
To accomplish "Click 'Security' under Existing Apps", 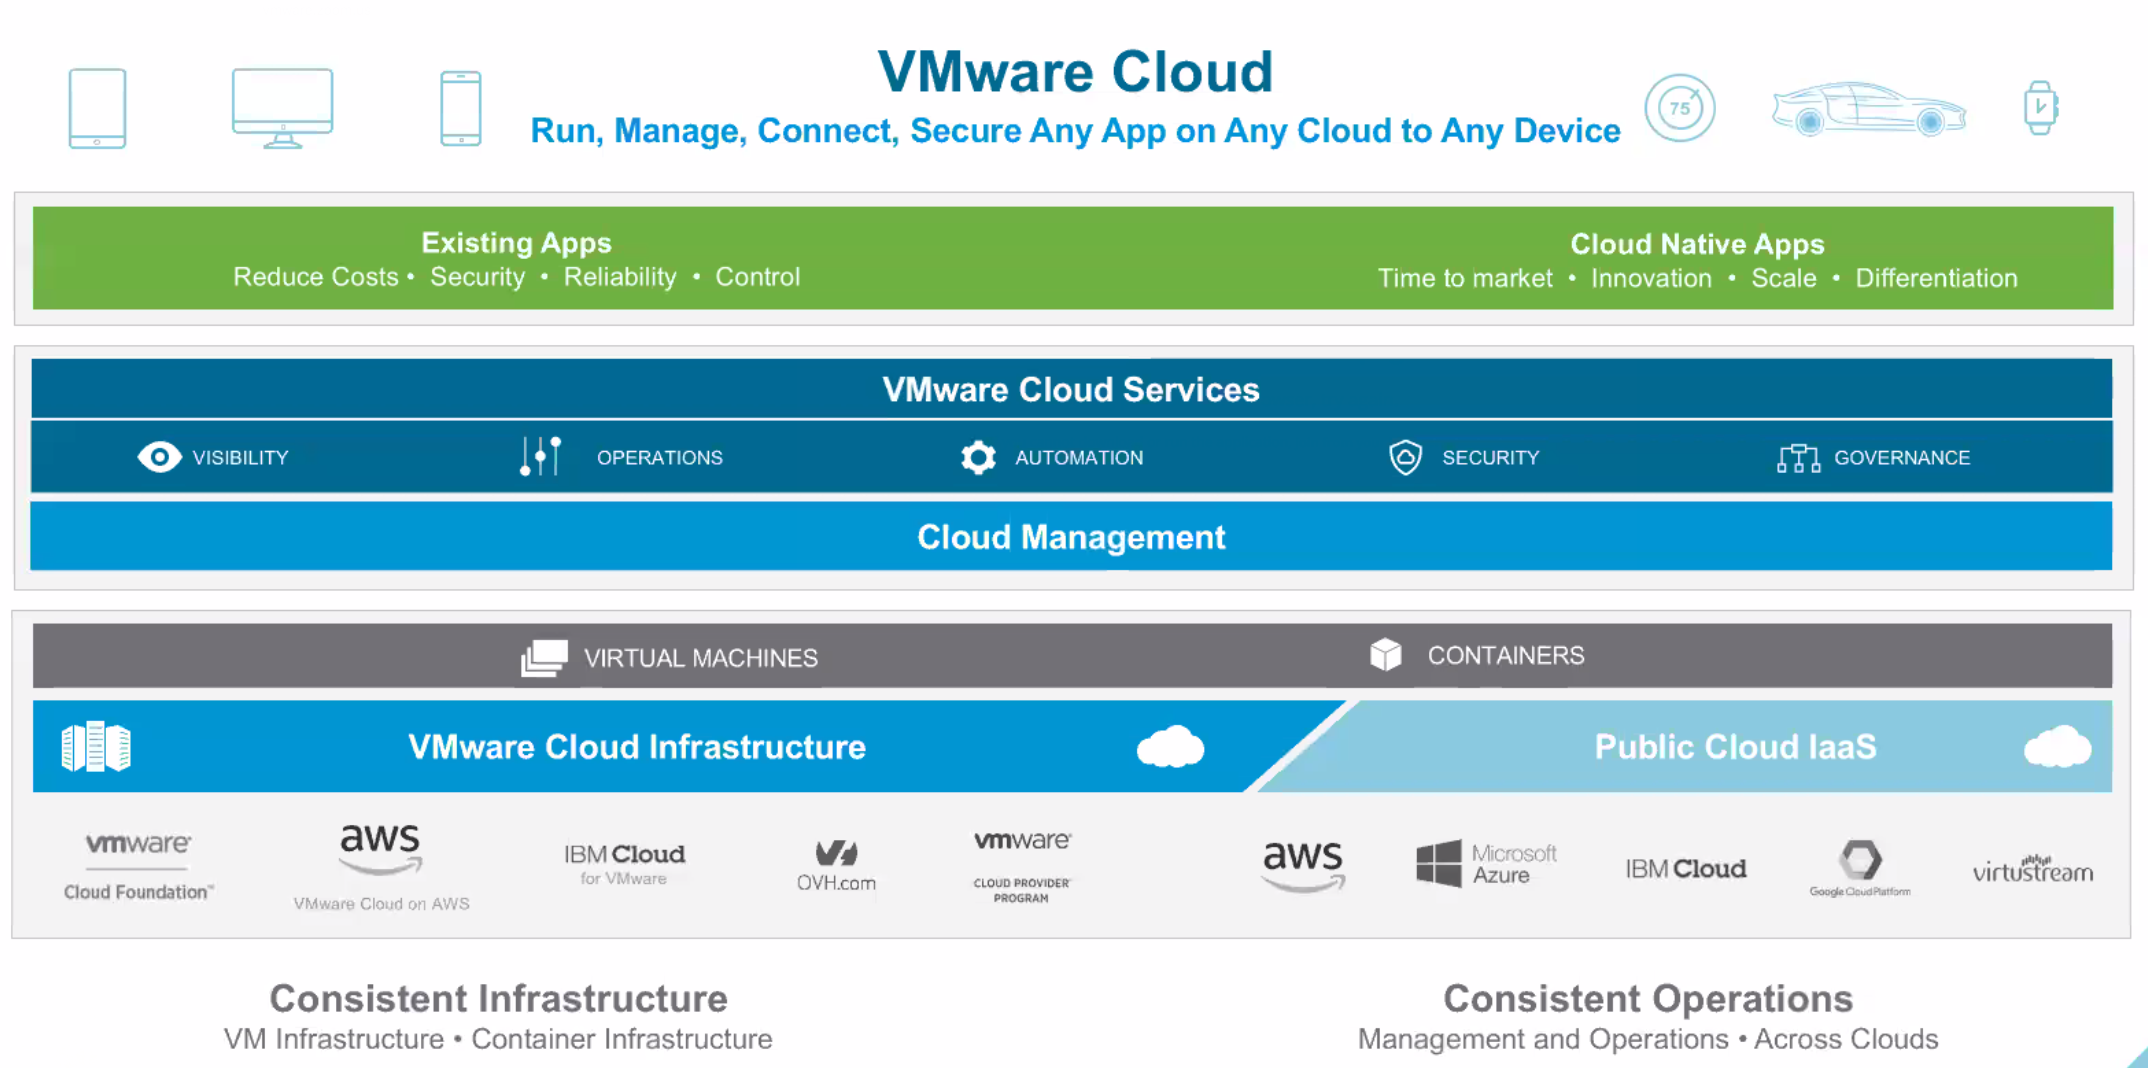I will (x=477, y=277).
